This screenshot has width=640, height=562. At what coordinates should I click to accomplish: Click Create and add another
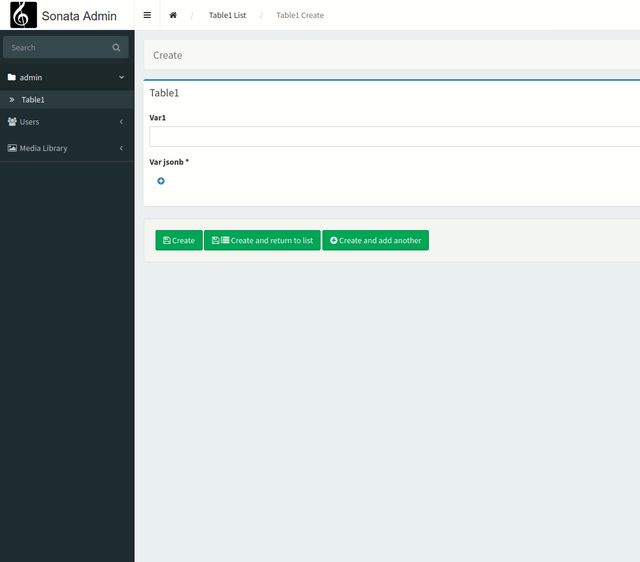click(x=376, y=240)
